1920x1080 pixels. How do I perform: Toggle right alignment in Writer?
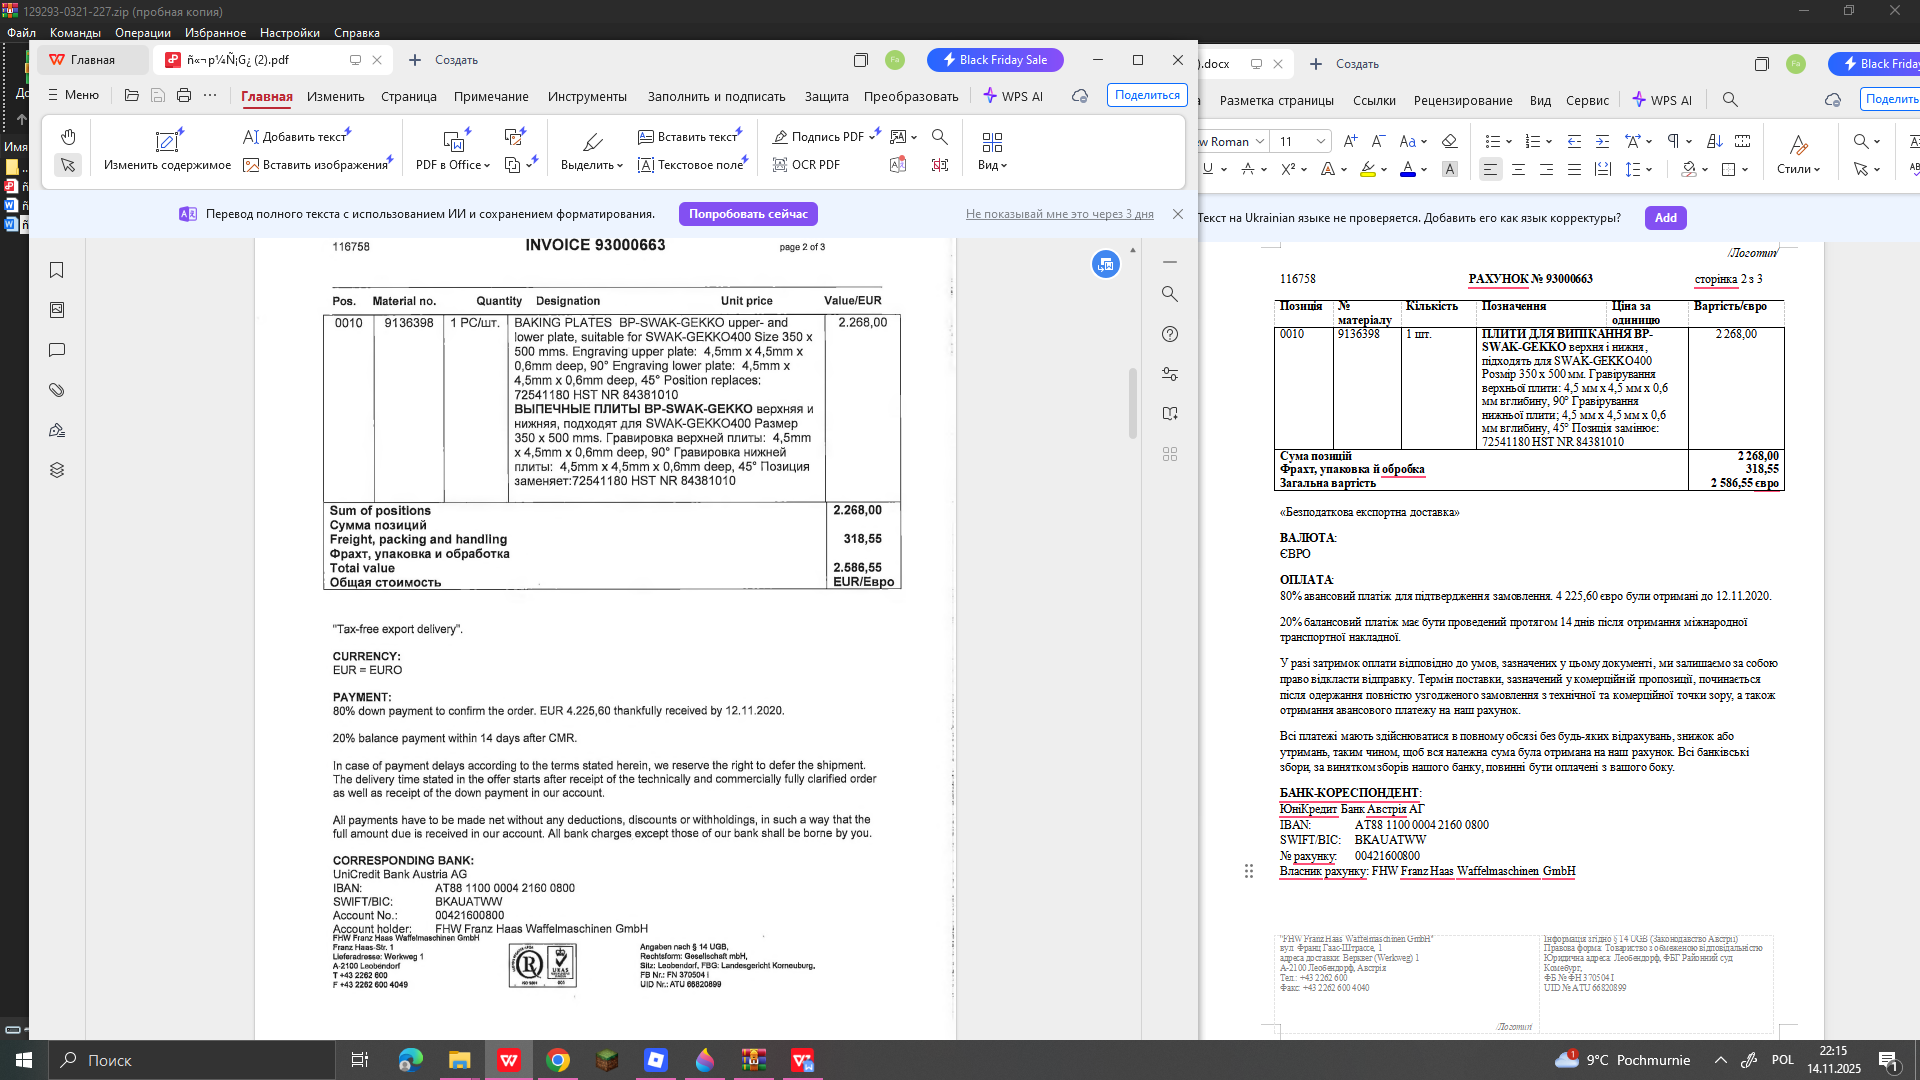[1546, 169]
